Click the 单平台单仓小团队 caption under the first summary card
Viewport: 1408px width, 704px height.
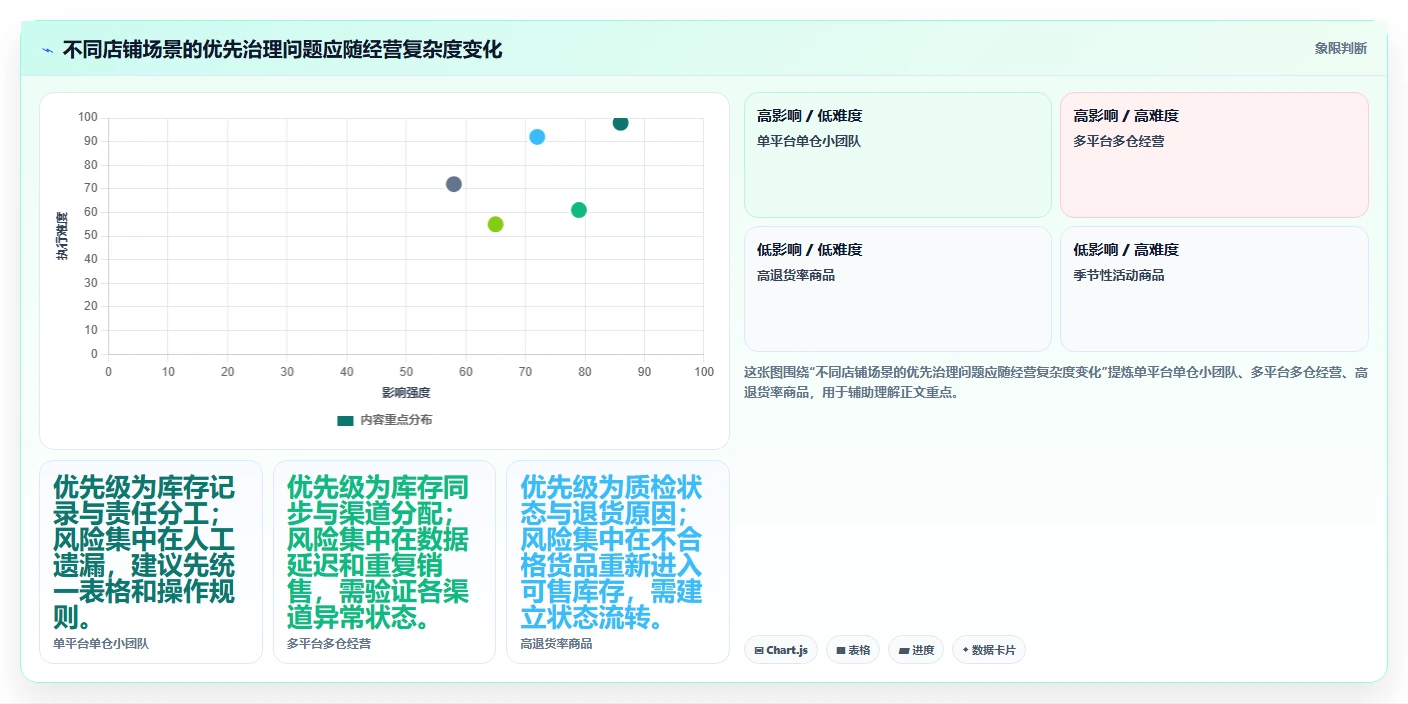pyautogui.click(x=101, y=643)
